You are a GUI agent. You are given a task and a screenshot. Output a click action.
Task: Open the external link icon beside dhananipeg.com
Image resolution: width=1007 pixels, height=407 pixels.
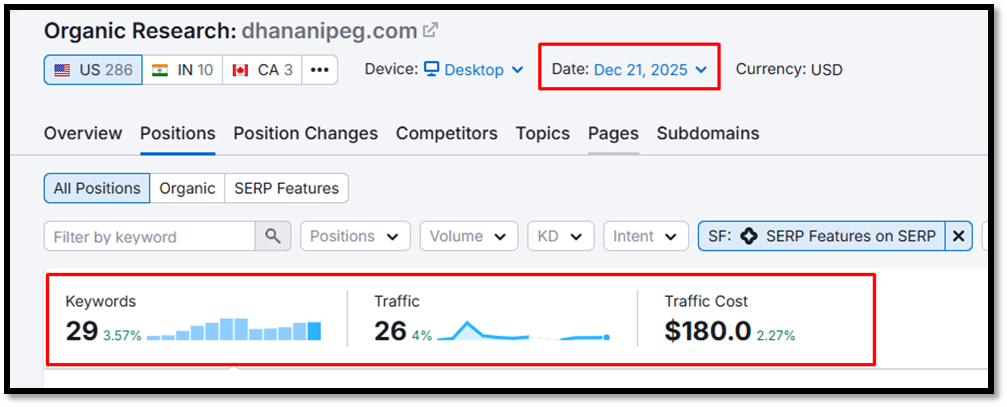click(430, 31)
